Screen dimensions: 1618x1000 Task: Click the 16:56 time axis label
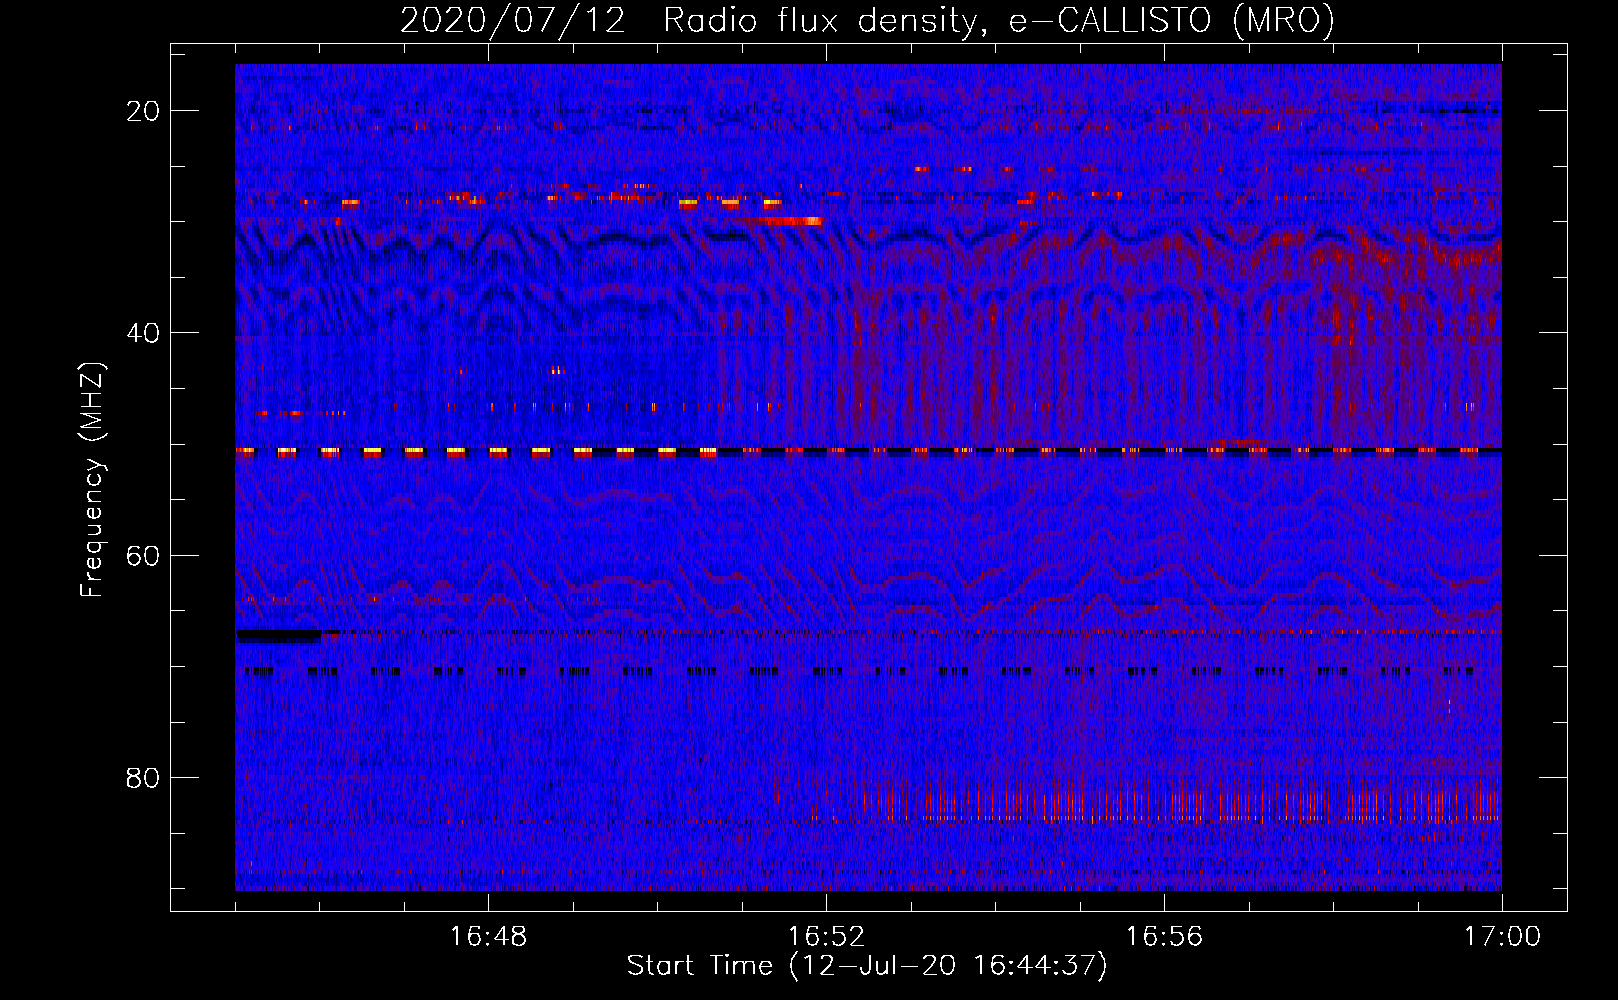[x=1164, y=937]
